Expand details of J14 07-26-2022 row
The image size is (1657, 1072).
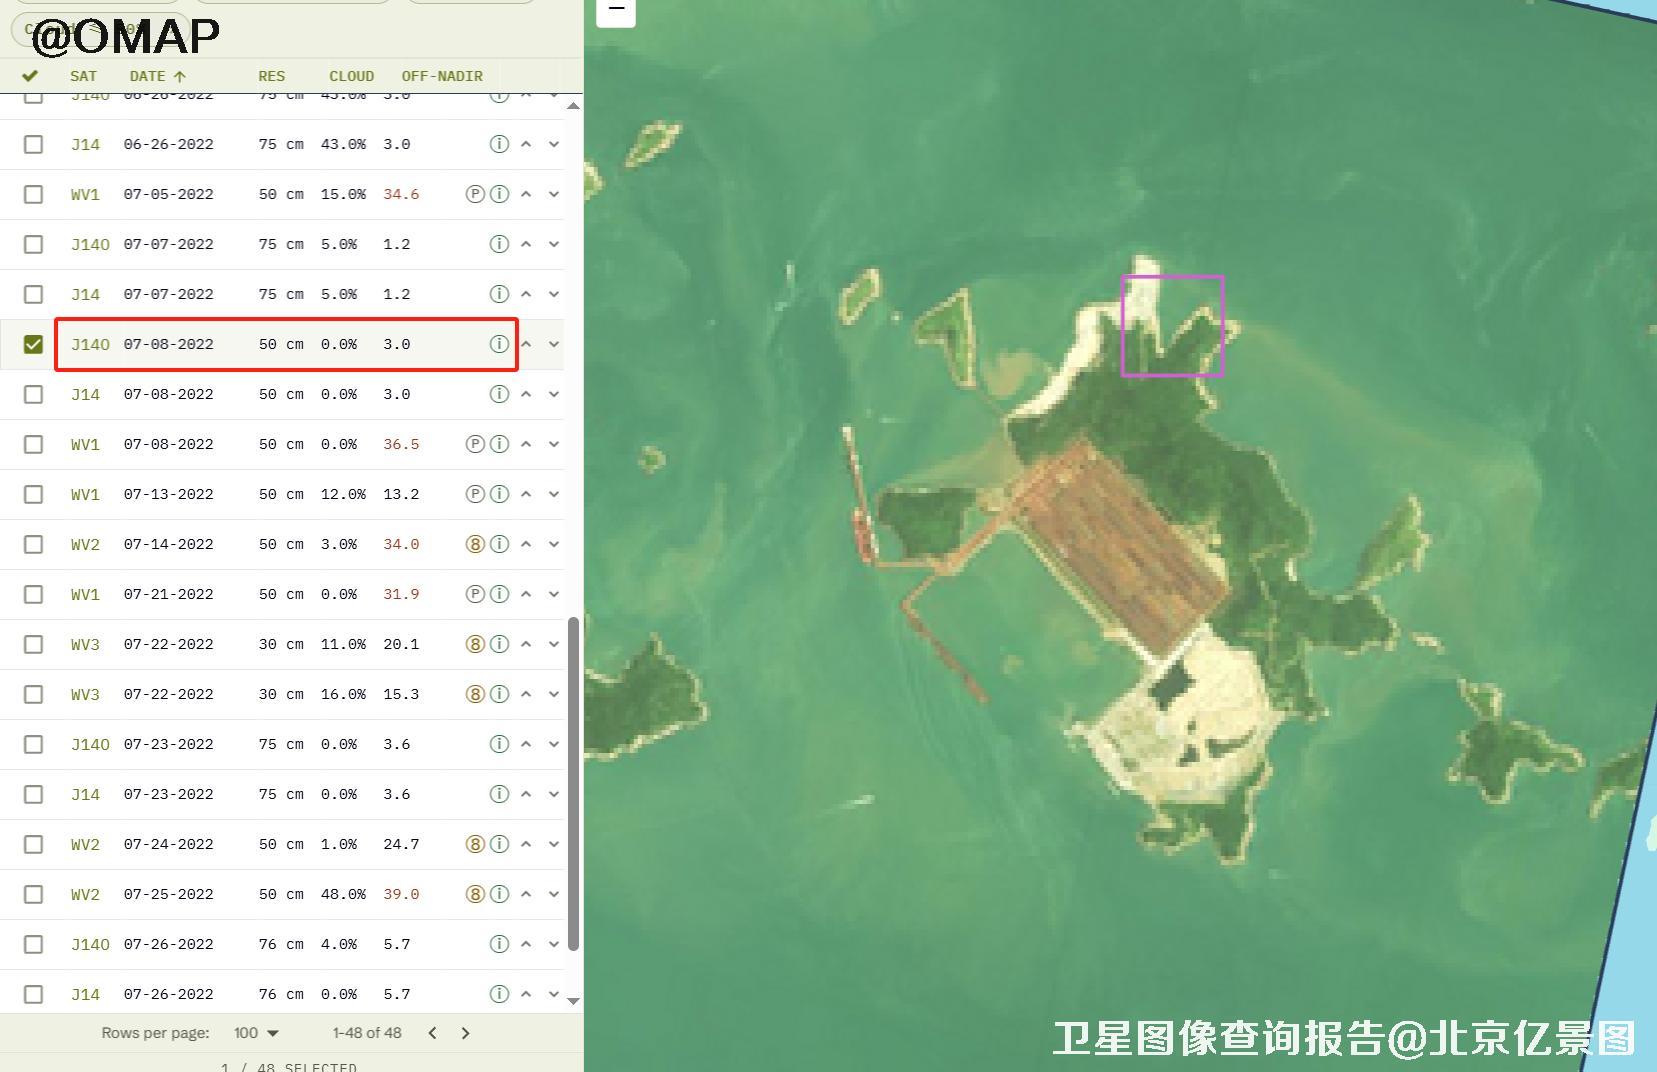(554, 994)
